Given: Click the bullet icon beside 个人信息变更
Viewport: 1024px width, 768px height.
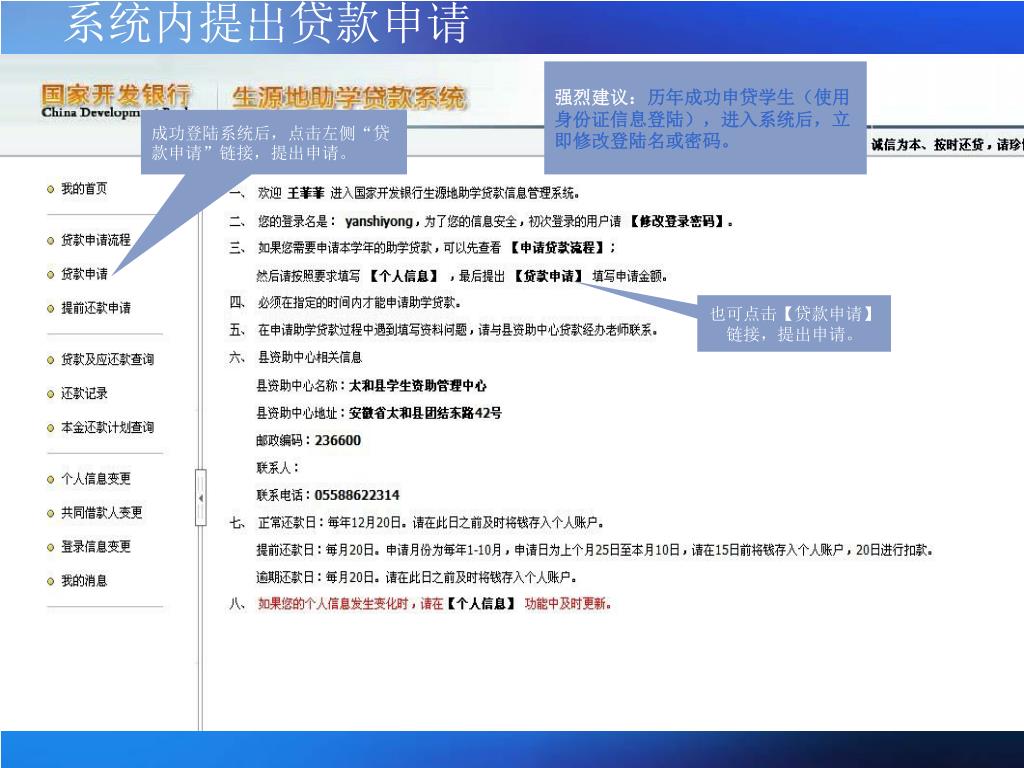Looking at the screenshot, I should pyautogui.click(x=50, y=479).
